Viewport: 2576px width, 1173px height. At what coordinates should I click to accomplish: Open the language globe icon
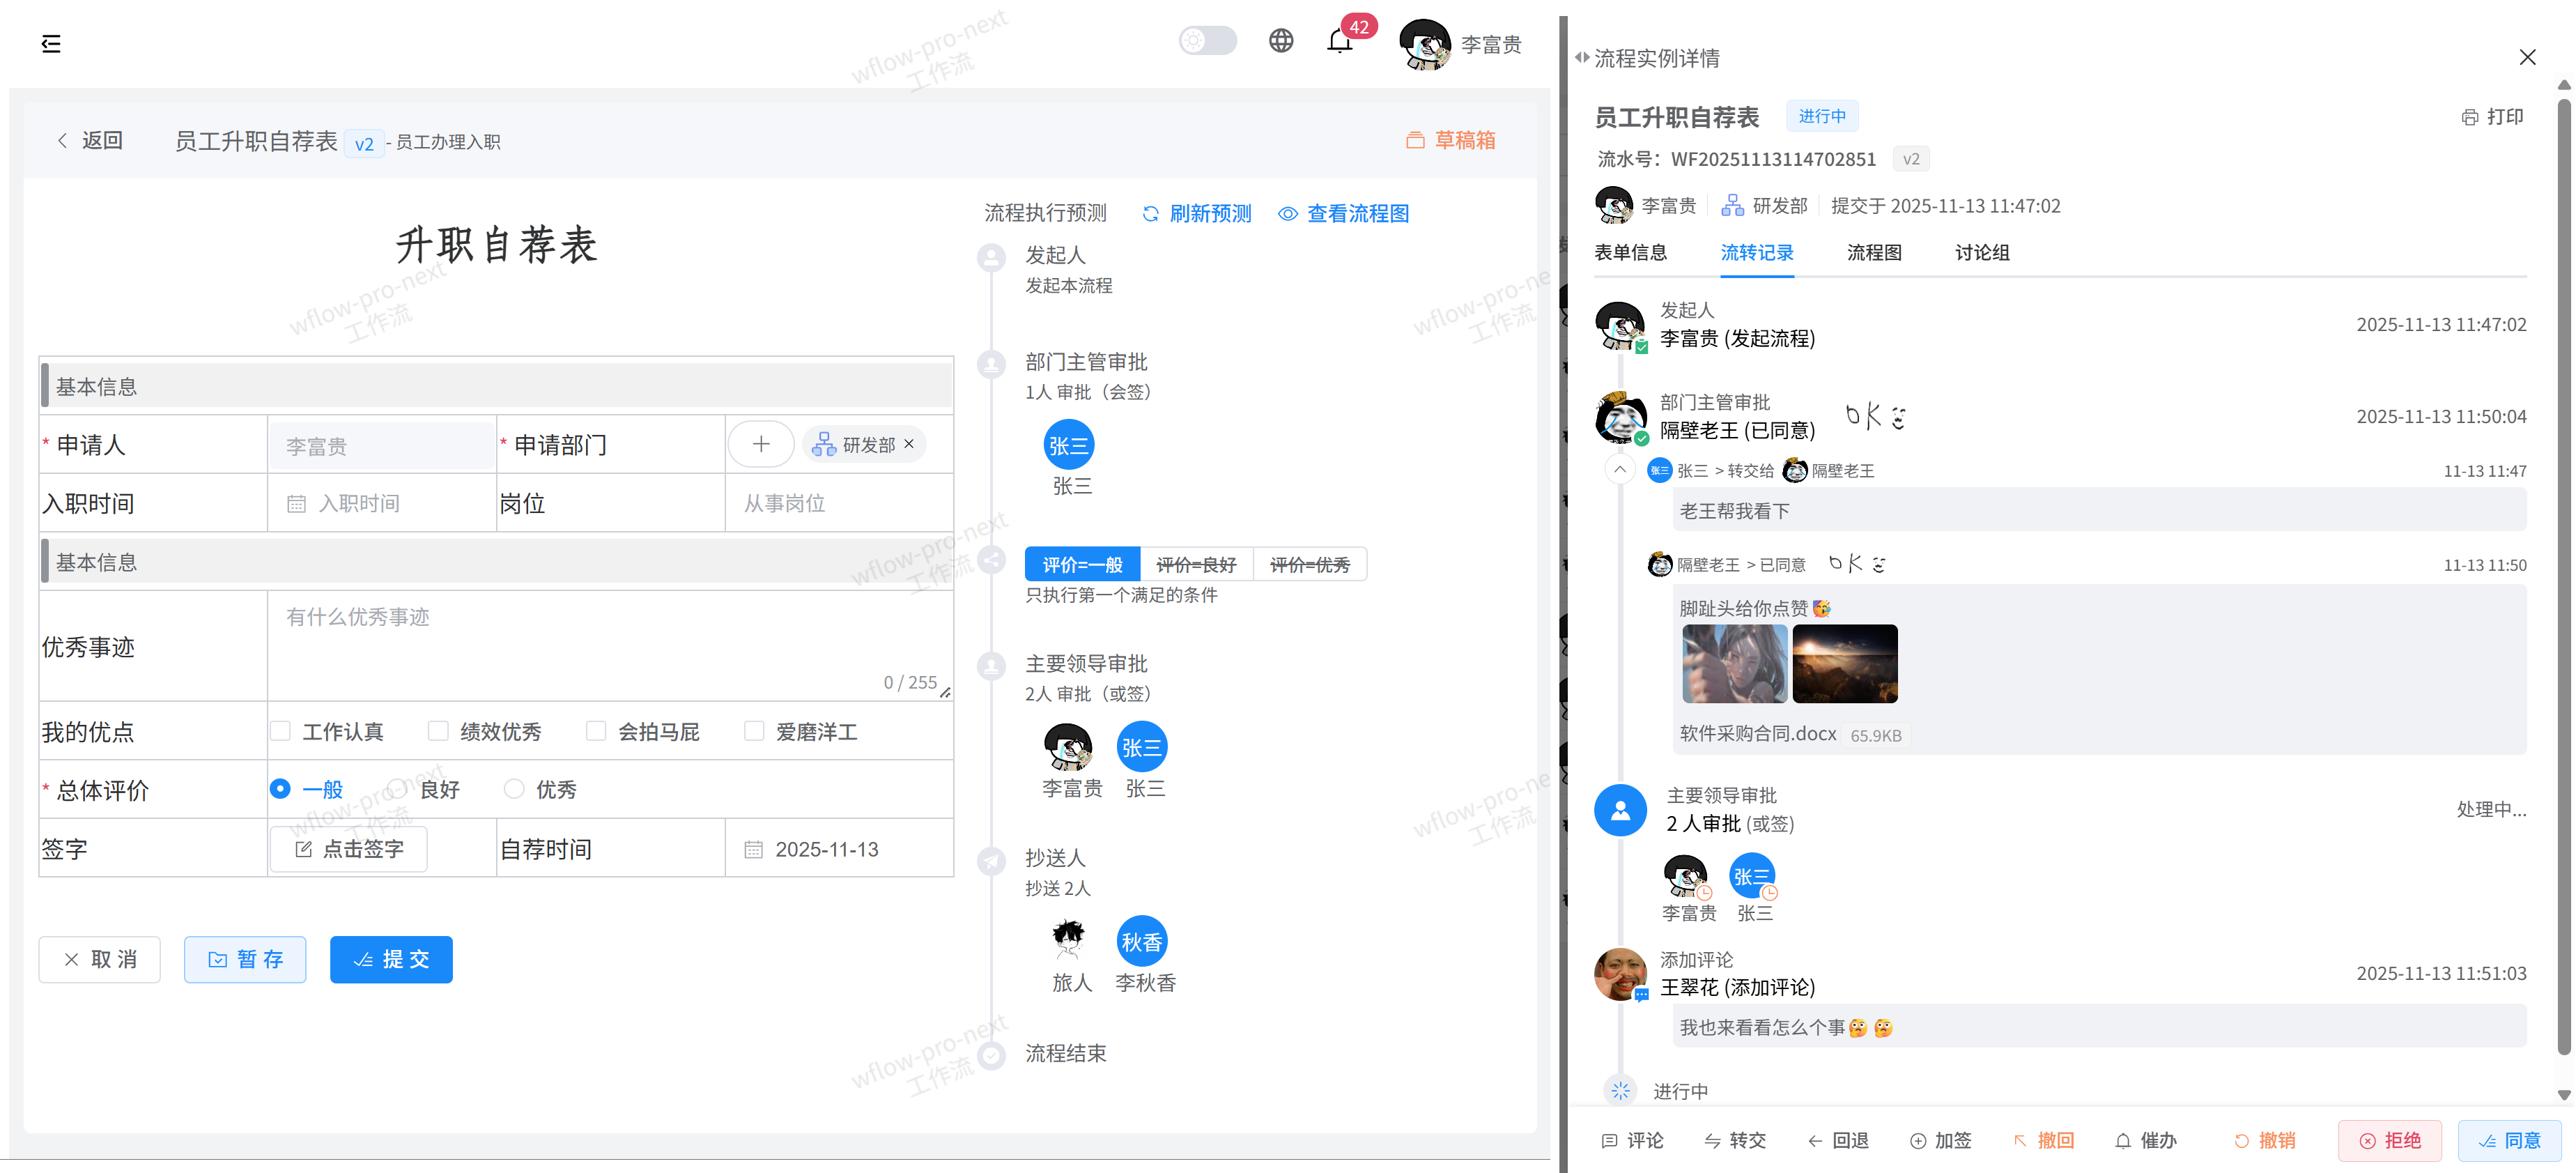coord(1280,41)
